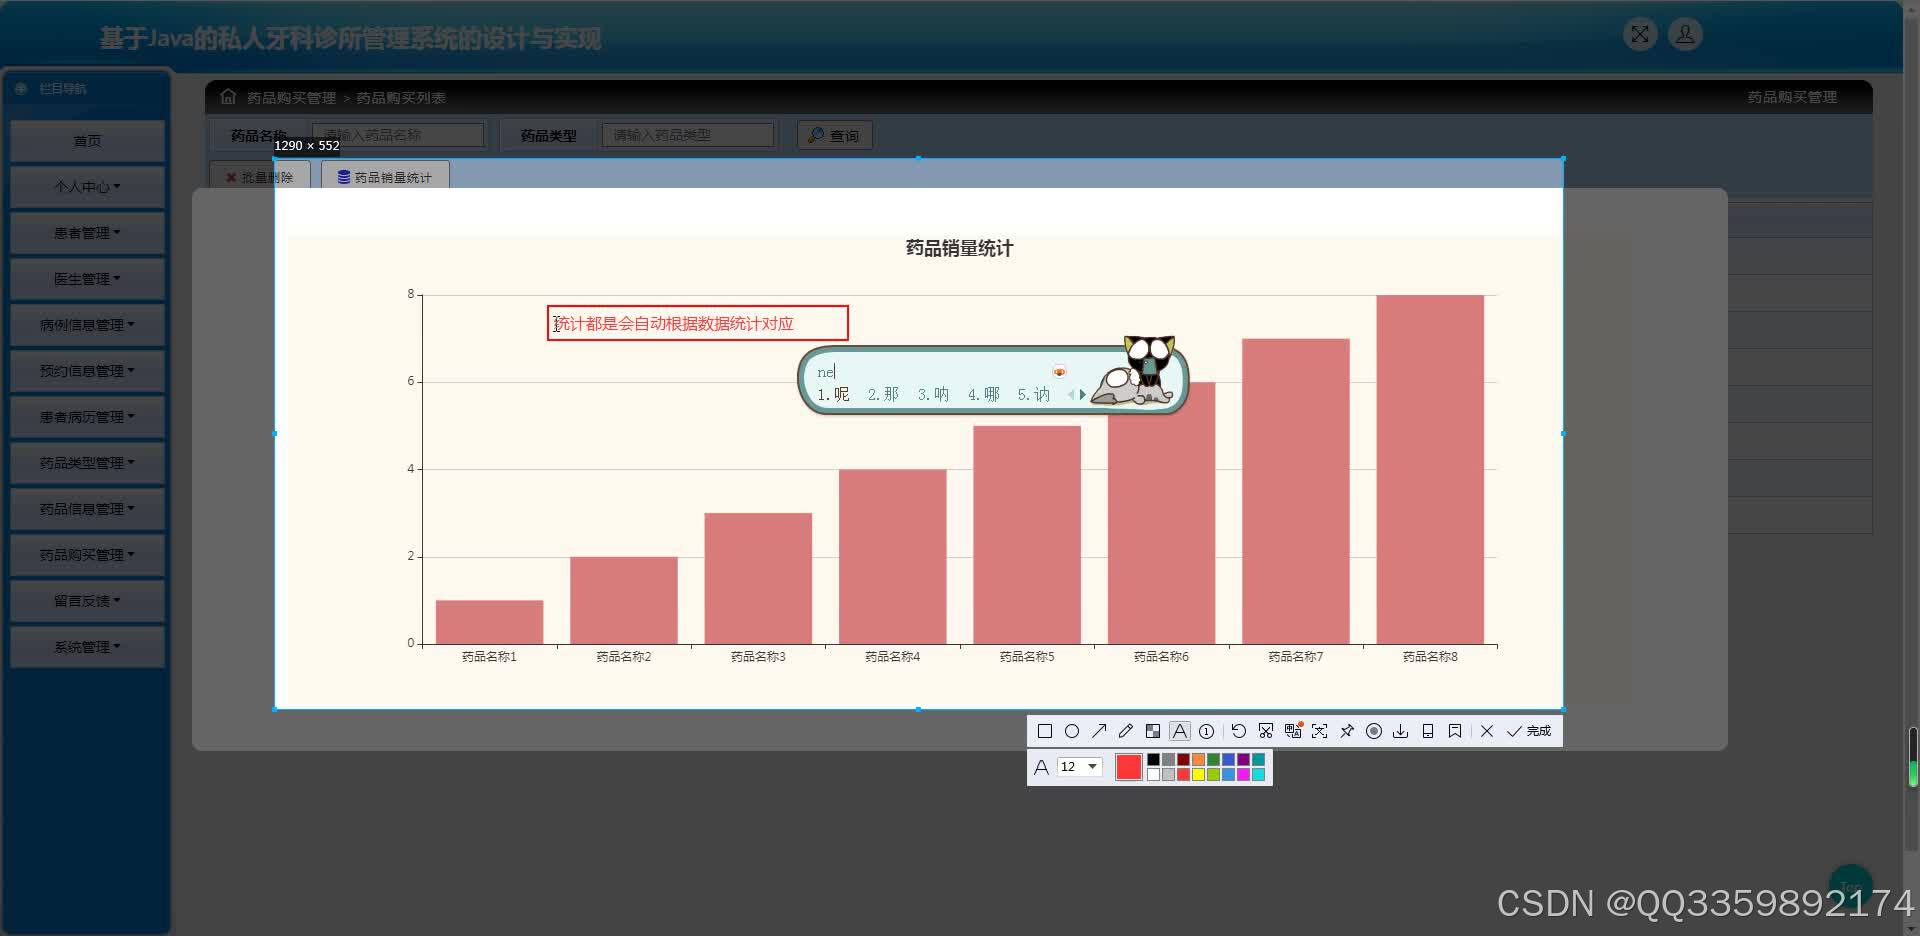
Task: Select the arrow drawing tool
Action: tap(1099, 731)
